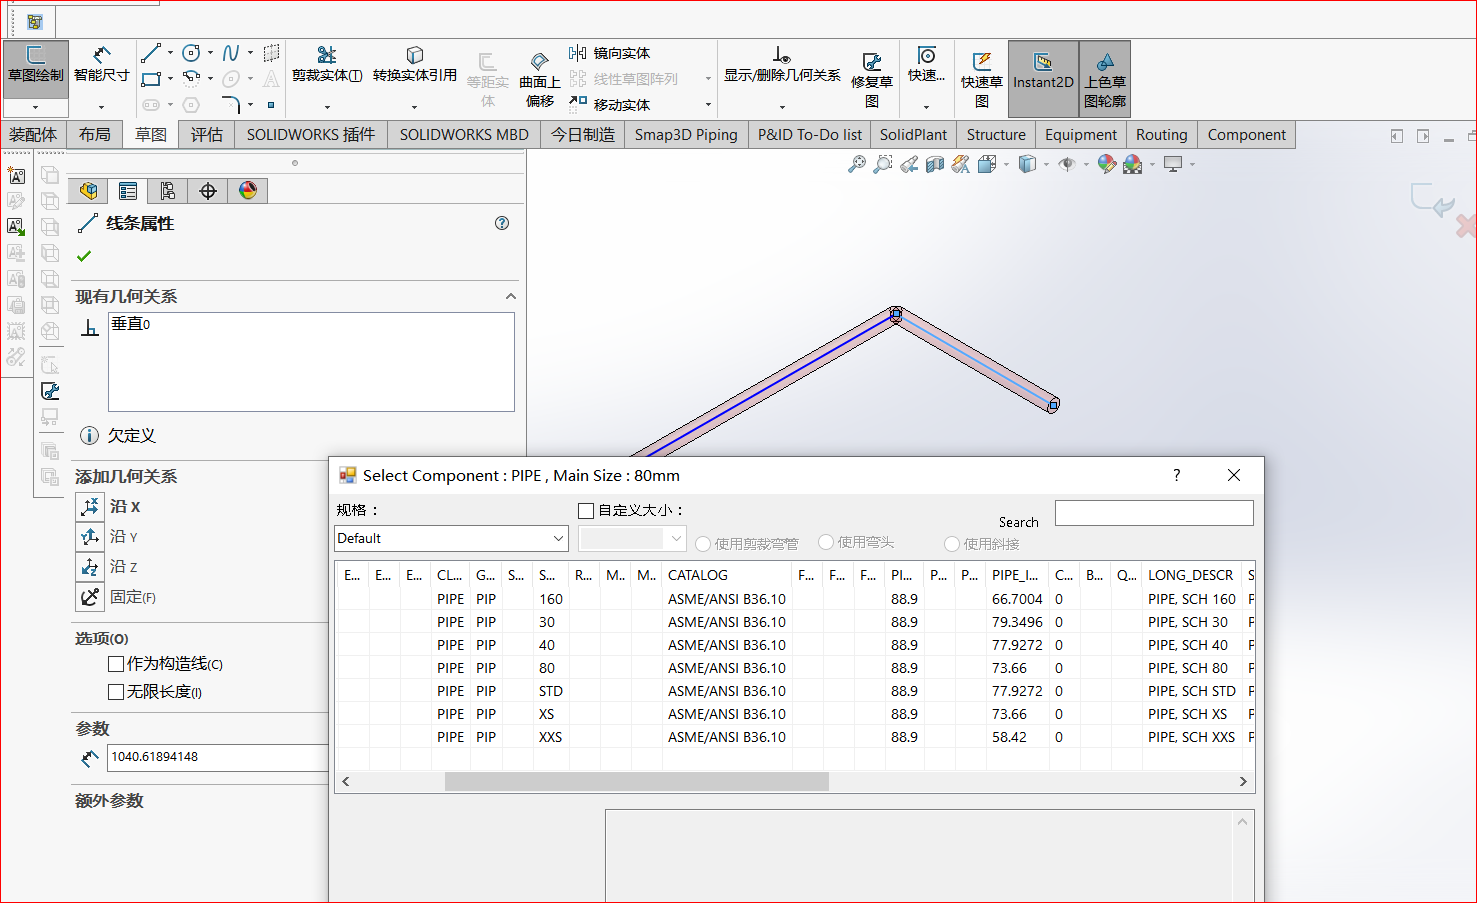Add the 沿 Y relation
The width and height of the screenshot is (1477, 903).
tap(90, 537)
